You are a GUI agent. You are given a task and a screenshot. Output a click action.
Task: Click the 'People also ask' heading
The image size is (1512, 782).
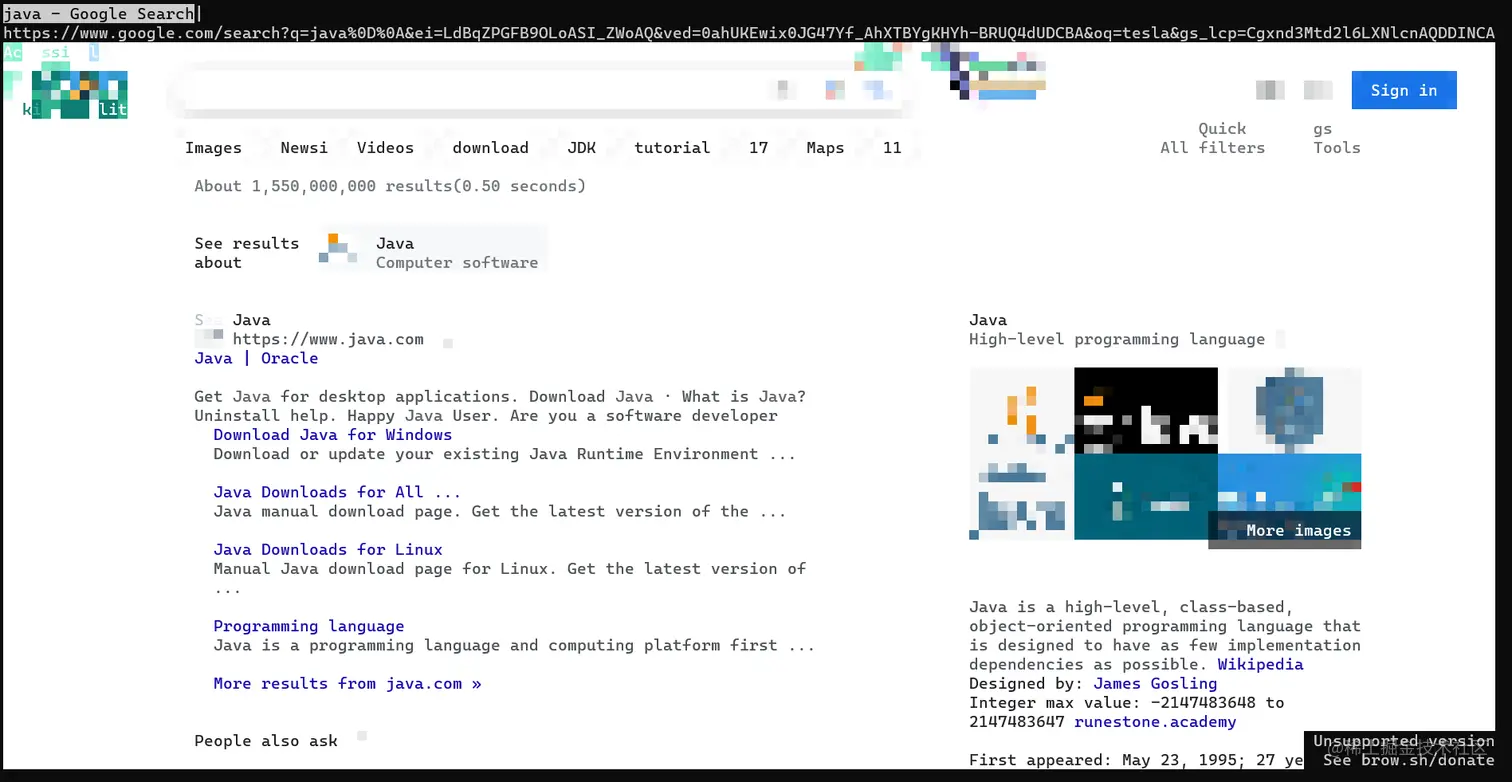(x=266, y=741)
